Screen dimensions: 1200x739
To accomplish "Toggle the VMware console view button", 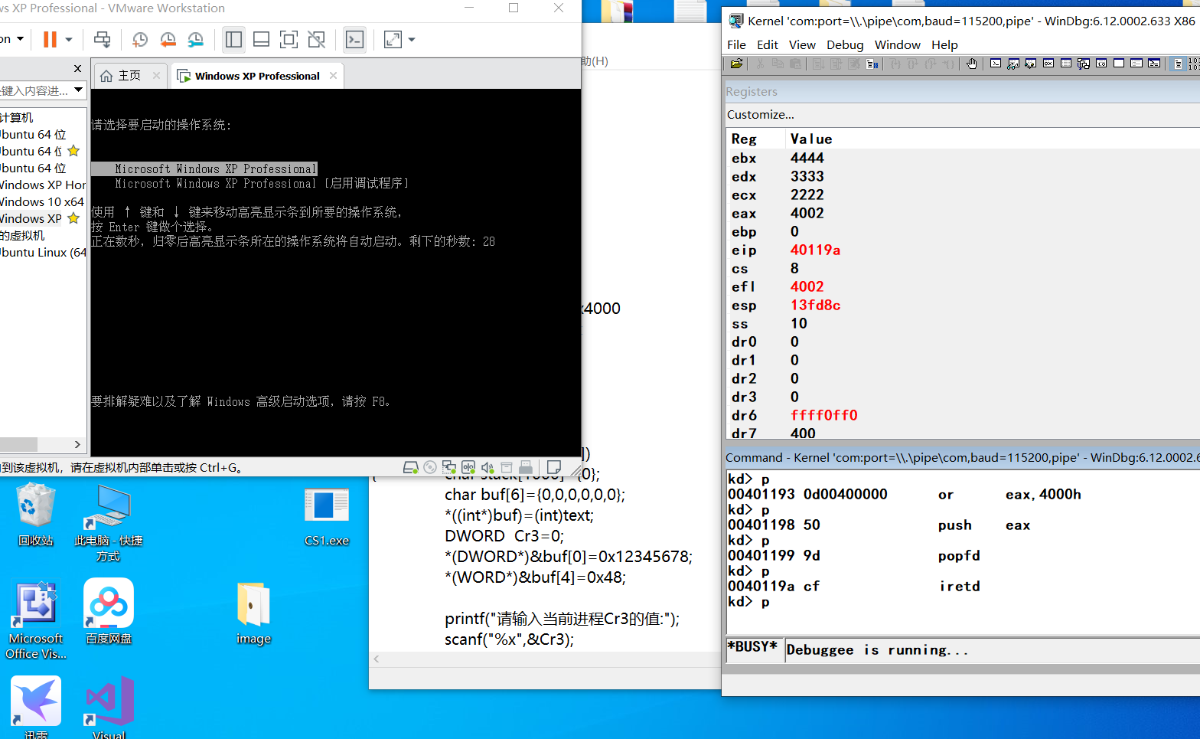I will [354, 40].
